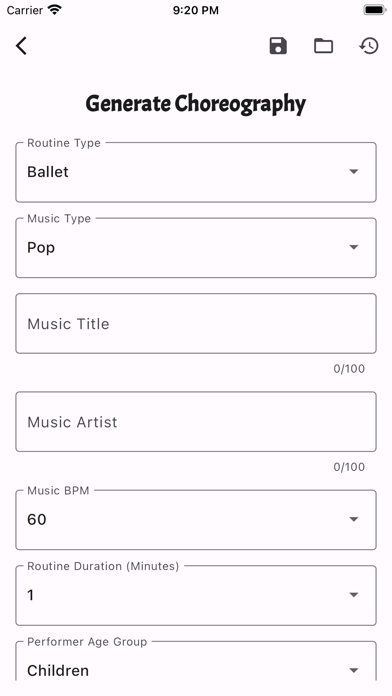Viewport: 392px width, 696px height.
Task: Expand the Routine Type dropdown arrow
Action: tap(353, 172)
